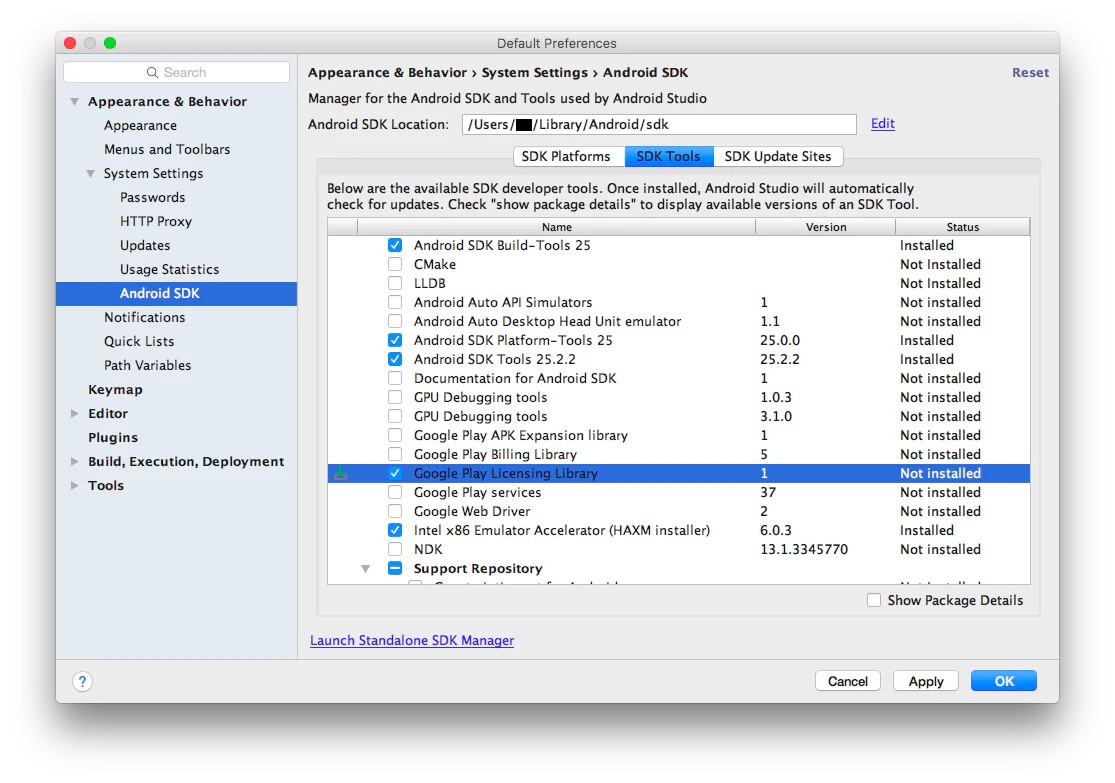
Task: Focus the preferences Search field
Action: (x=176, y=73)
